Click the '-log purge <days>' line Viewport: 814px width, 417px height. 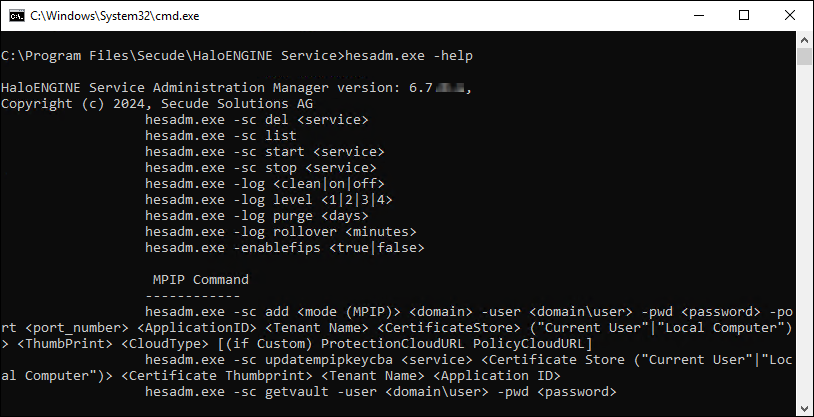pos(256,215)
